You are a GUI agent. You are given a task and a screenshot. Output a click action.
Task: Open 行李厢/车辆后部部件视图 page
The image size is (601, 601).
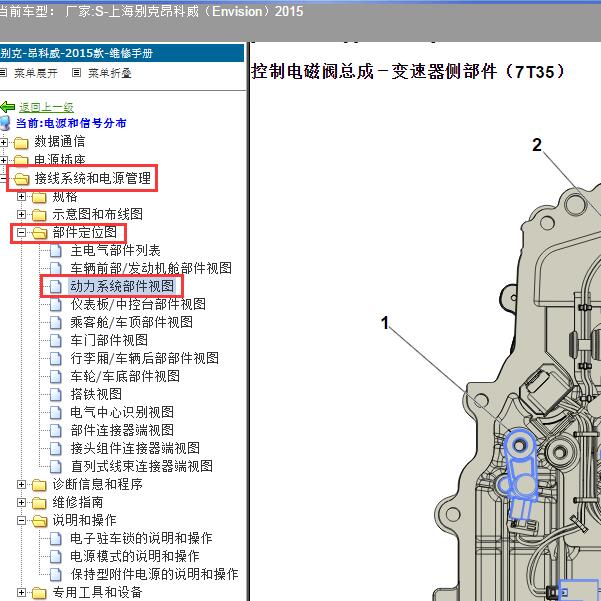145,358
